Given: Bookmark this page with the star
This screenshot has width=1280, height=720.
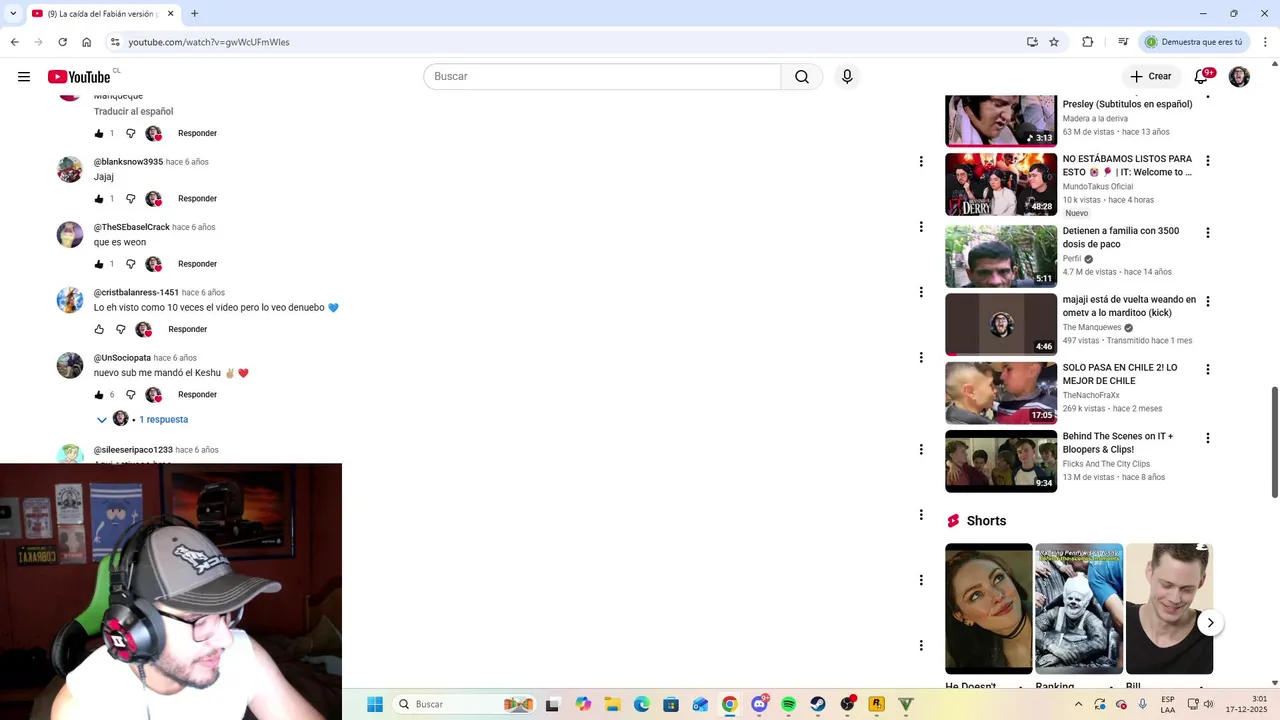Looking at the screenshot, I should [x=1054, y=42].
